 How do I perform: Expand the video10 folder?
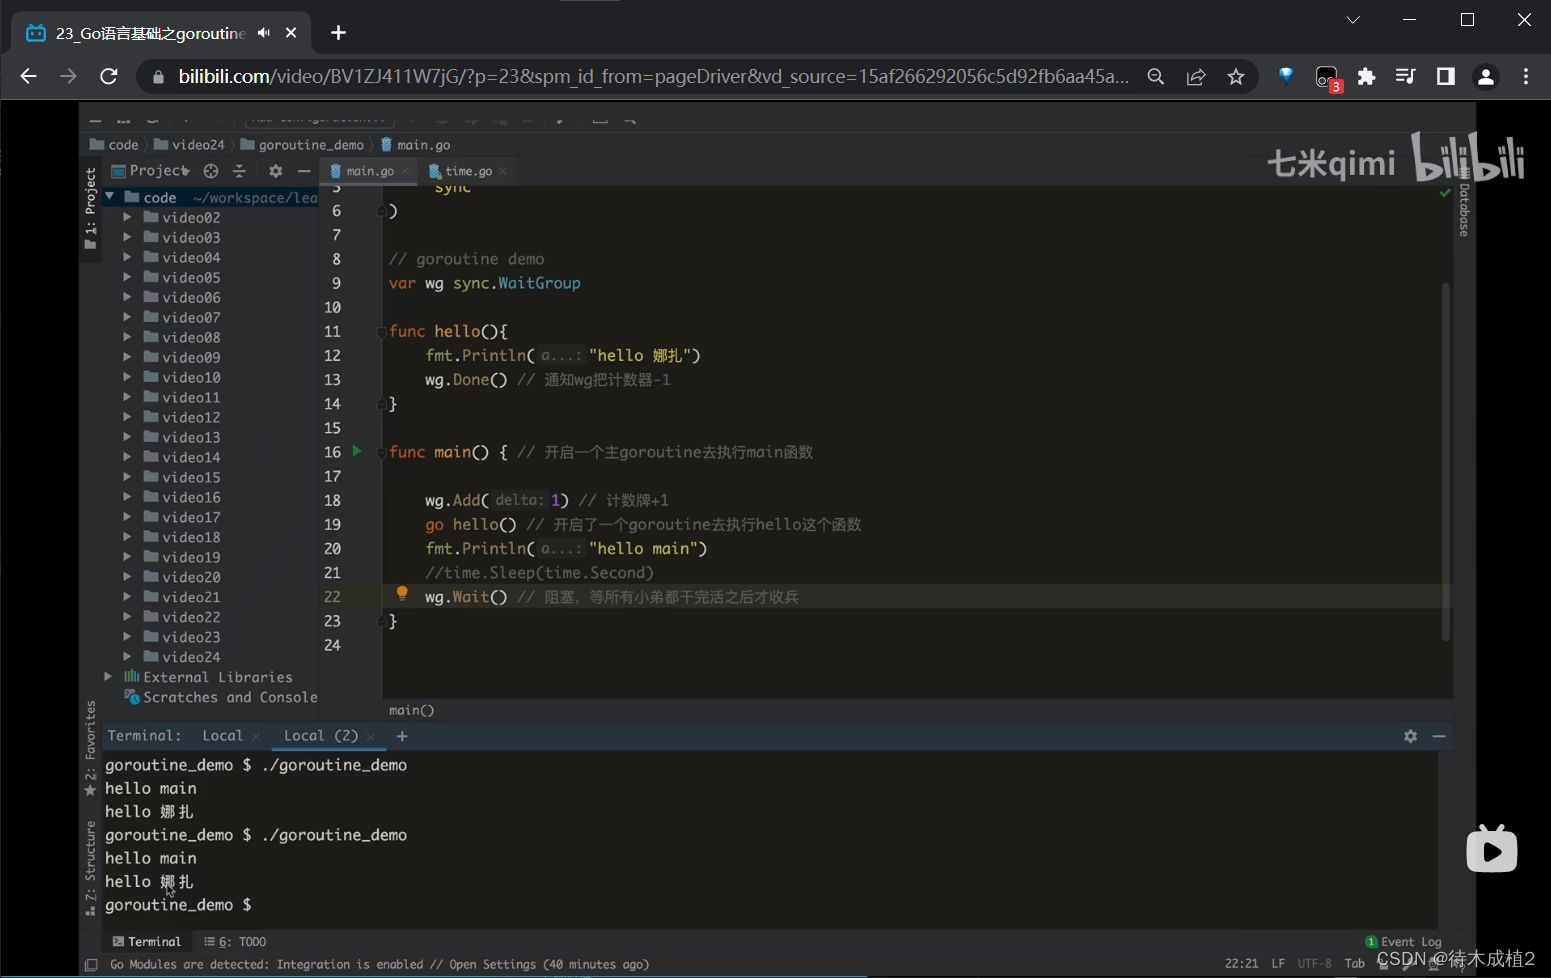pyautogui.click(x=127, y=377)
